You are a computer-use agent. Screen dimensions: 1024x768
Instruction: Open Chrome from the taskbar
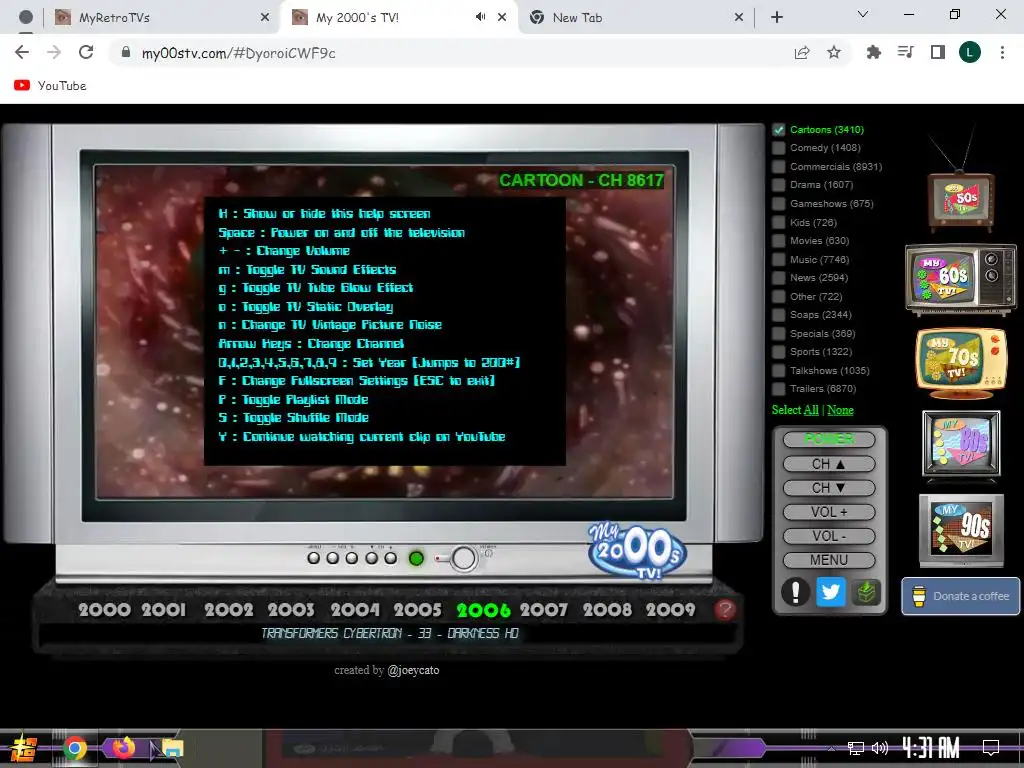pos(75,748)
